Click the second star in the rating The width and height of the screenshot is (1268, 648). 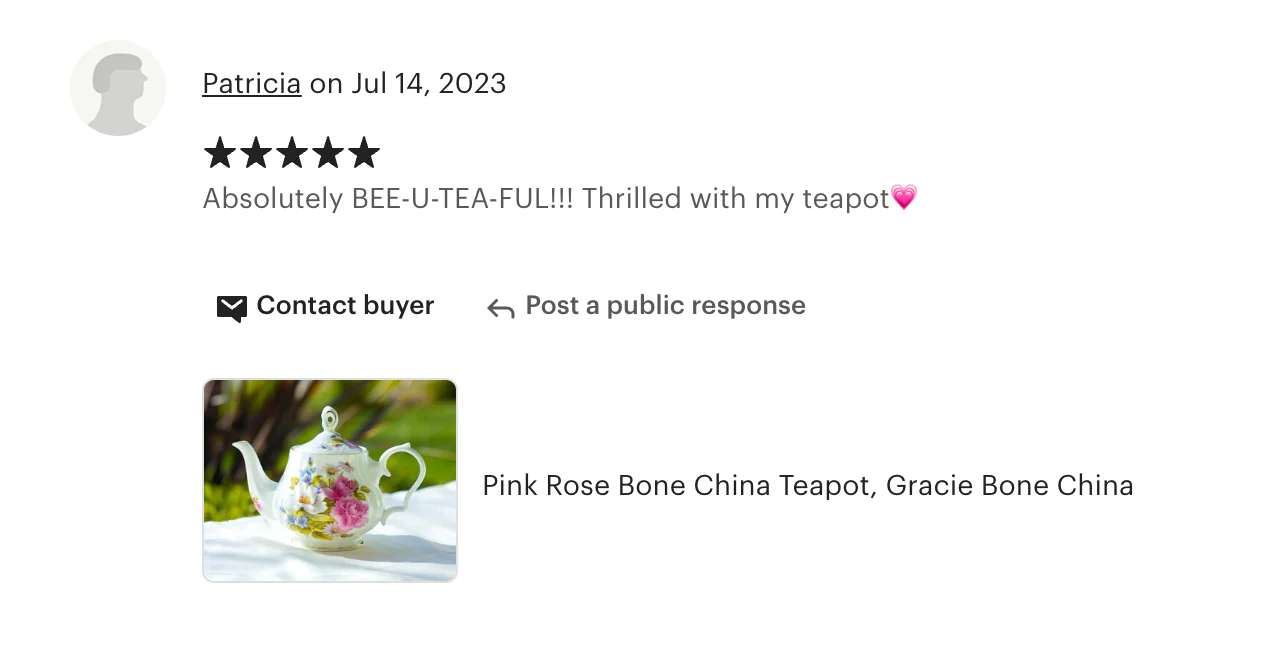[255, 152]
